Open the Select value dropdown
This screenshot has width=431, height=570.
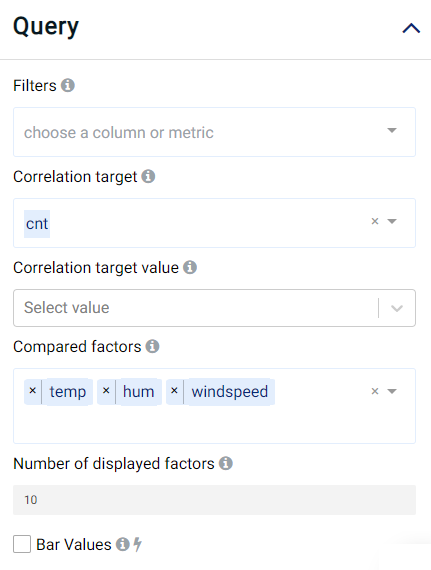click(214, 308)
